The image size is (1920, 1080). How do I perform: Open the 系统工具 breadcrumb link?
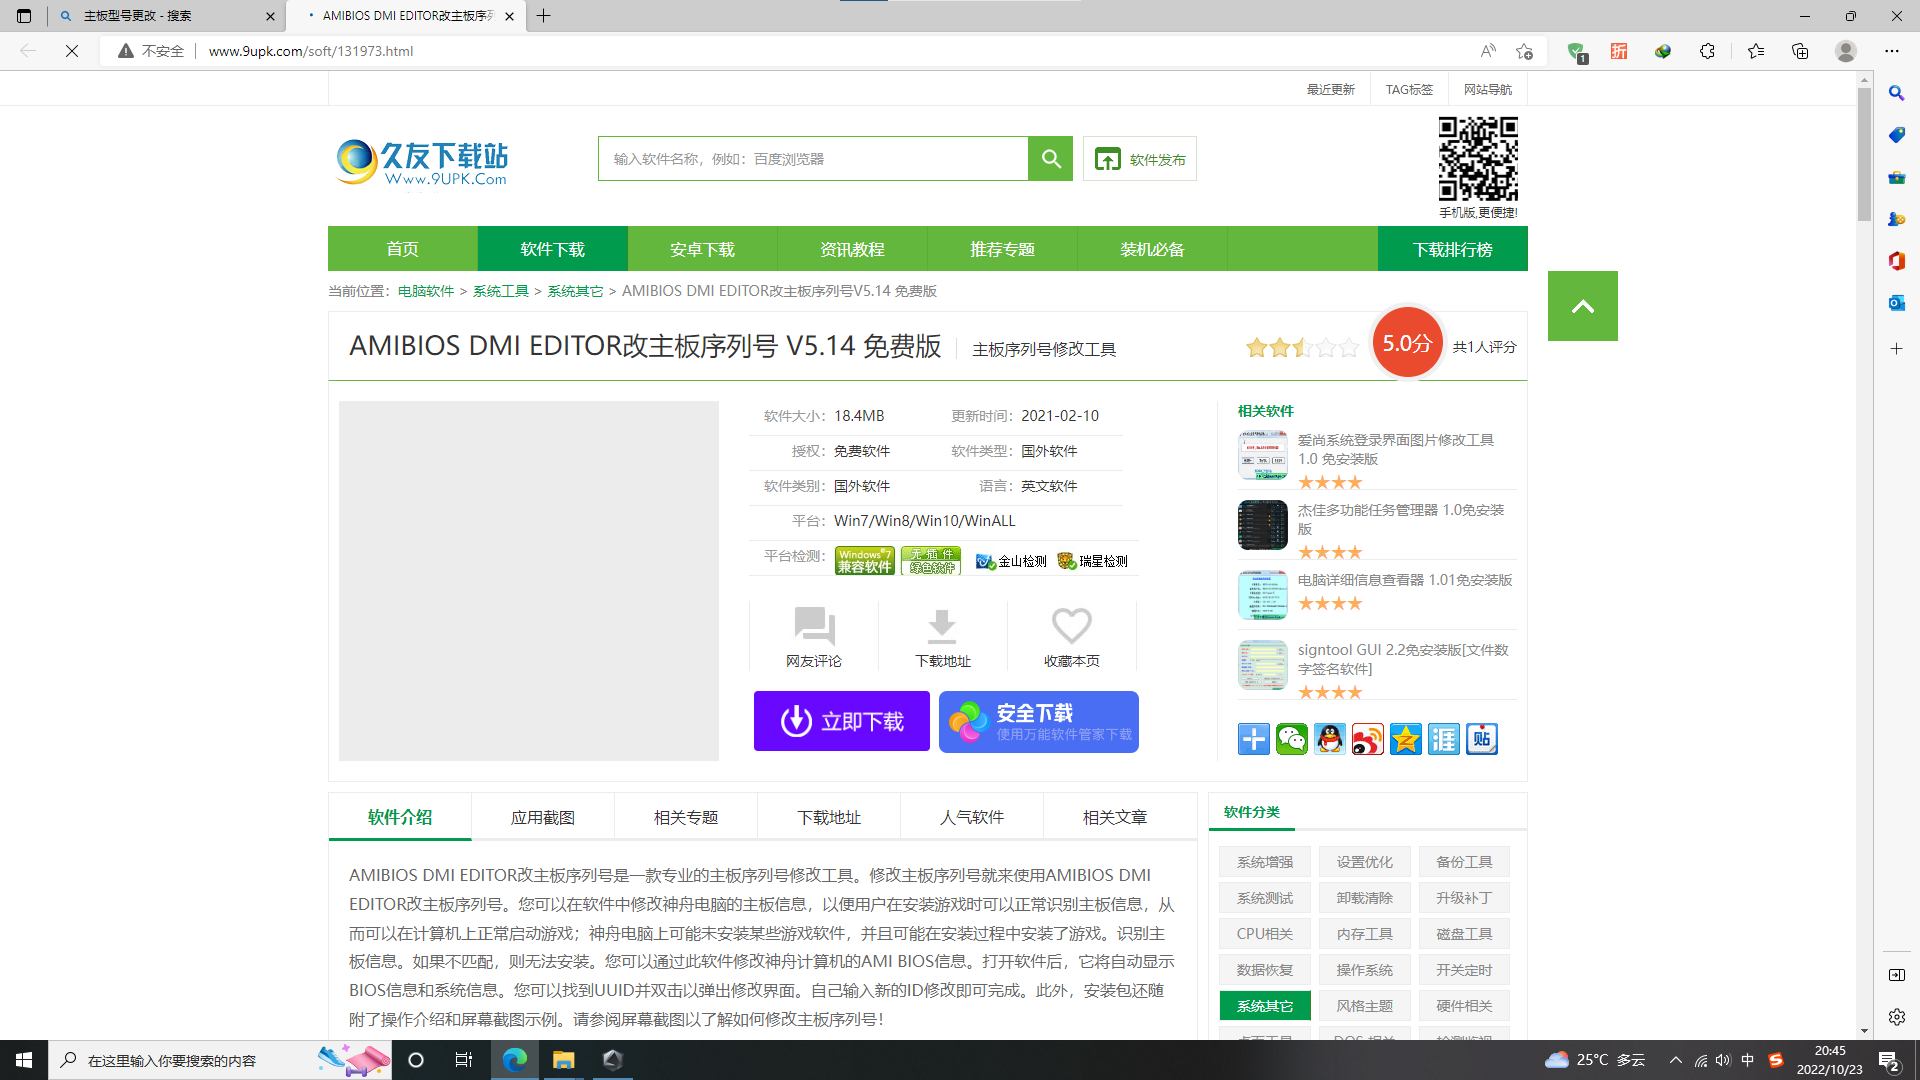(500, 291)
